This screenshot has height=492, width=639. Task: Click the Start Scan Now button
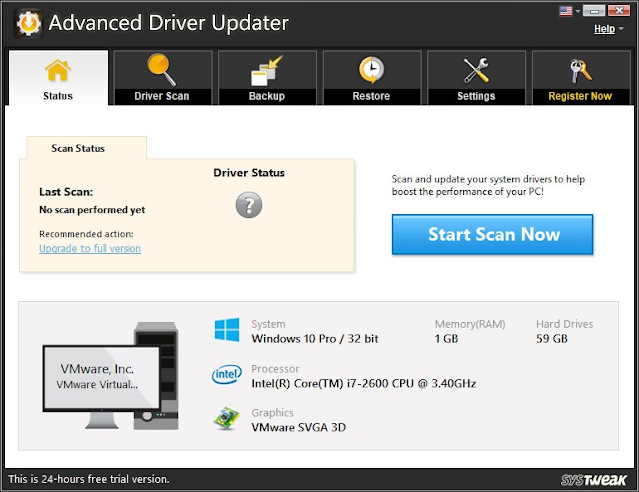[x=492, y=234]
